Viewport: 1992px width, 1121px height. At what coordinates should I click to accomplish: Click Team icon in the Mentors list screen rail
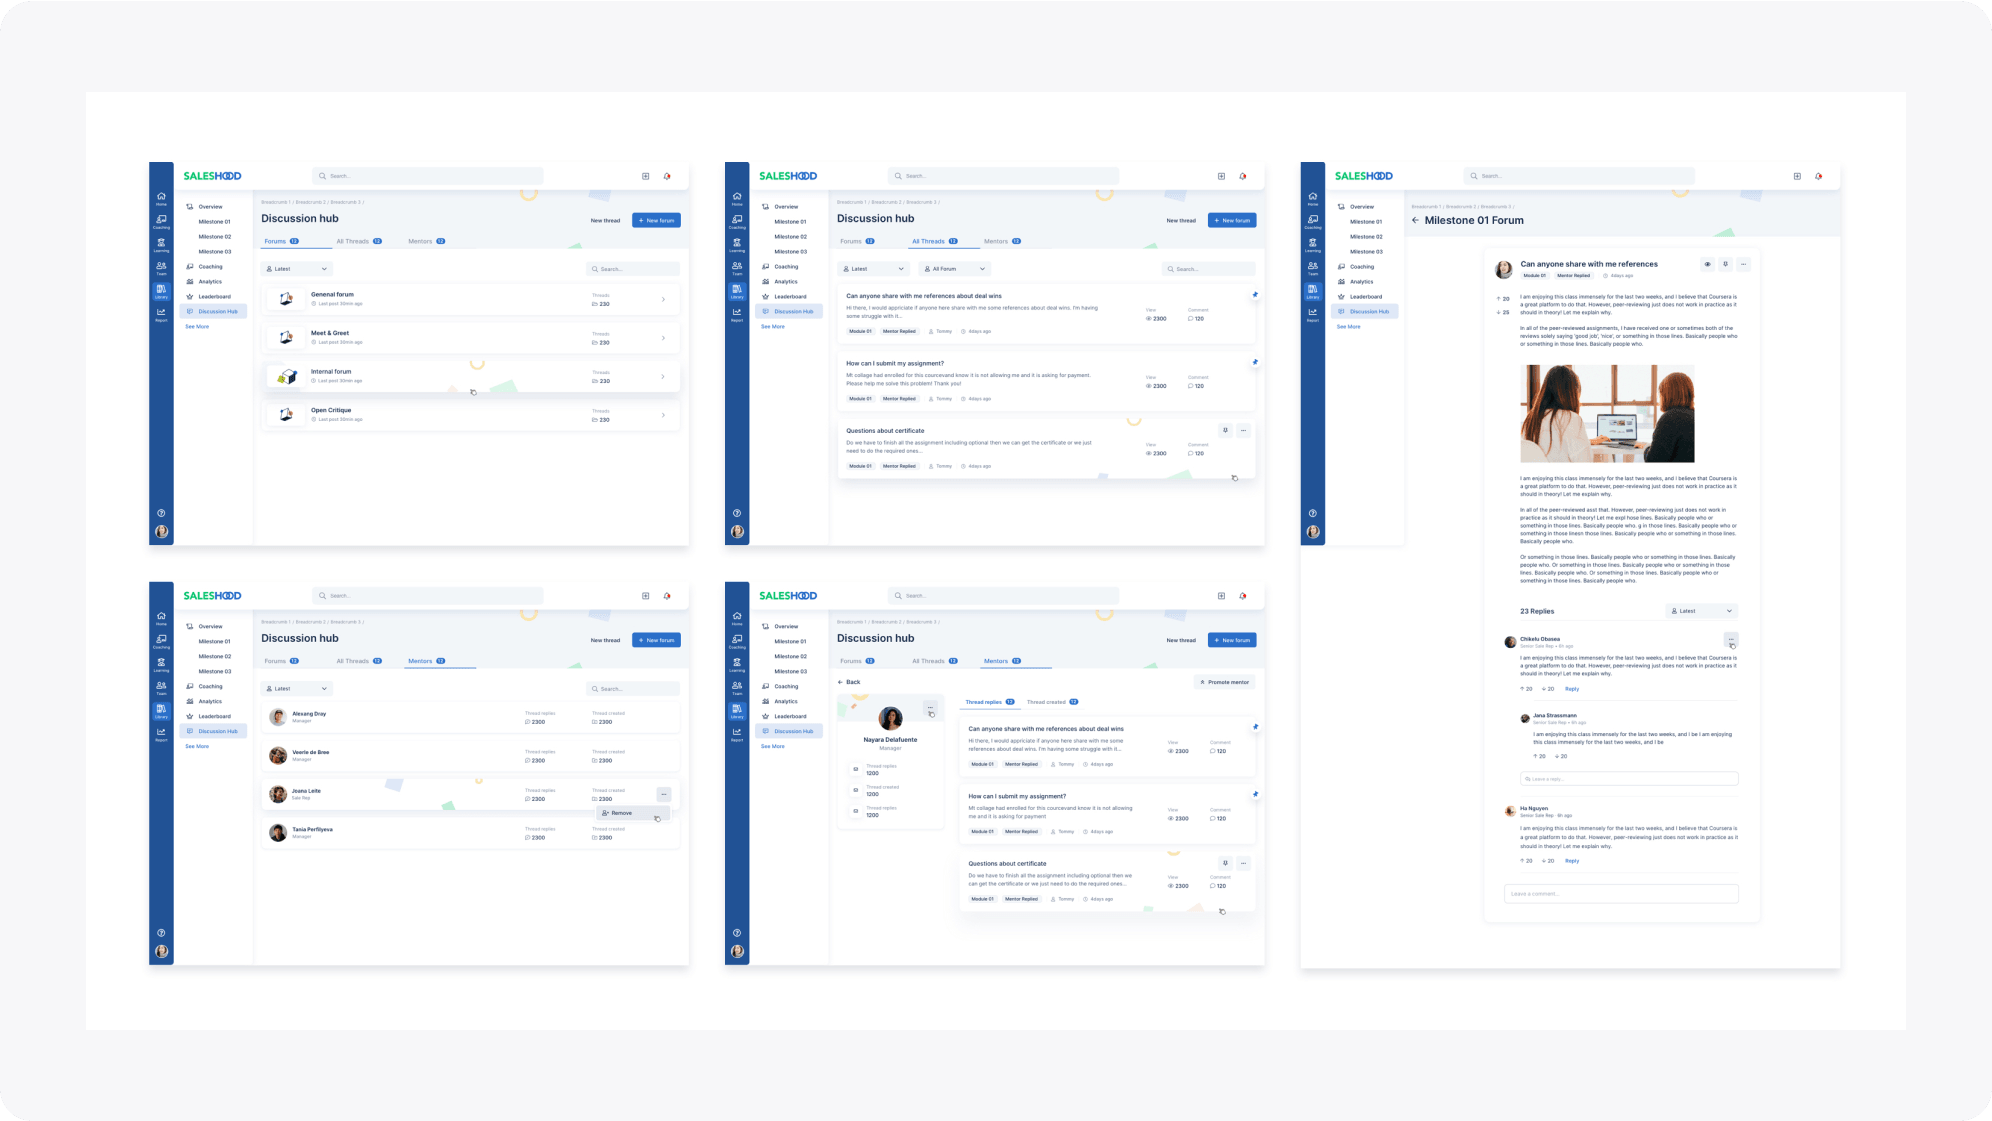pos(161,688)
